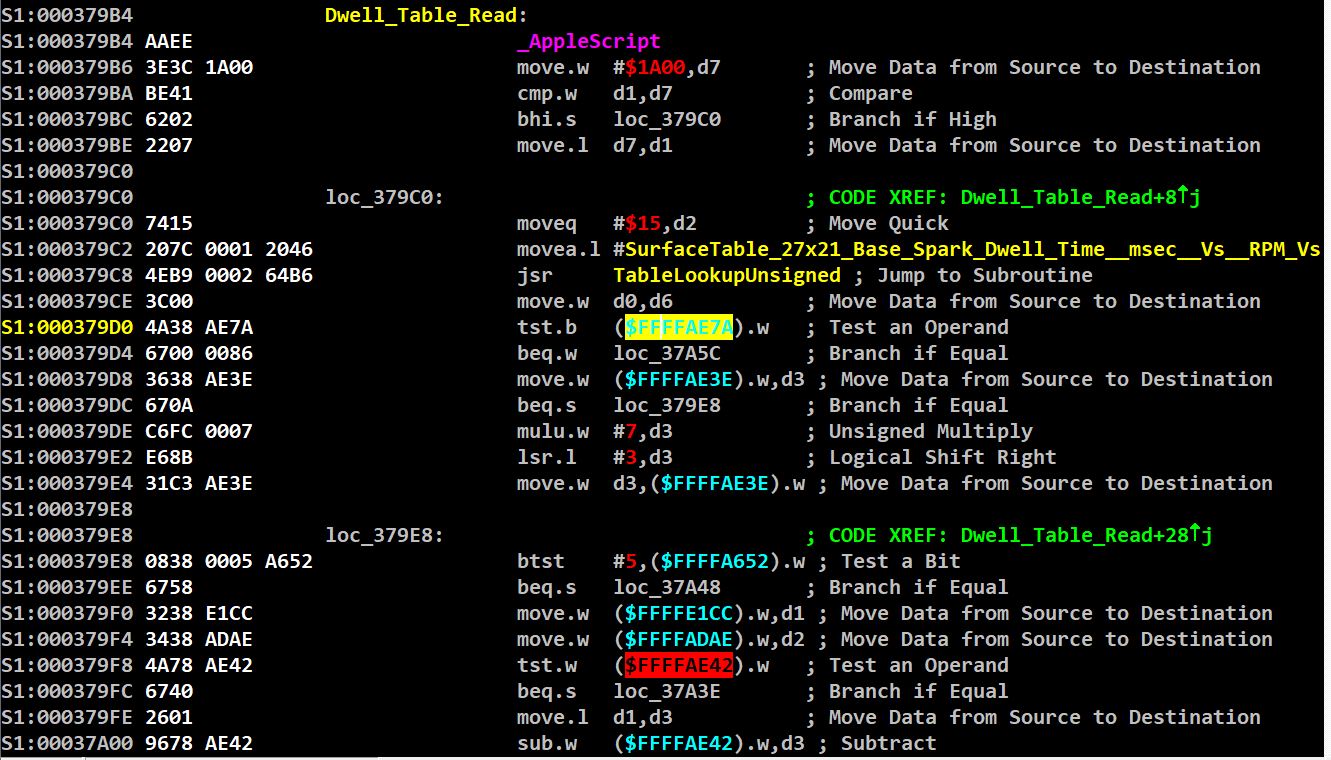The height and width of the screenshot is (760, 1331).
Task: Click the TableLookupUnsigned subroutine name
Action: [x=727, y=275]
